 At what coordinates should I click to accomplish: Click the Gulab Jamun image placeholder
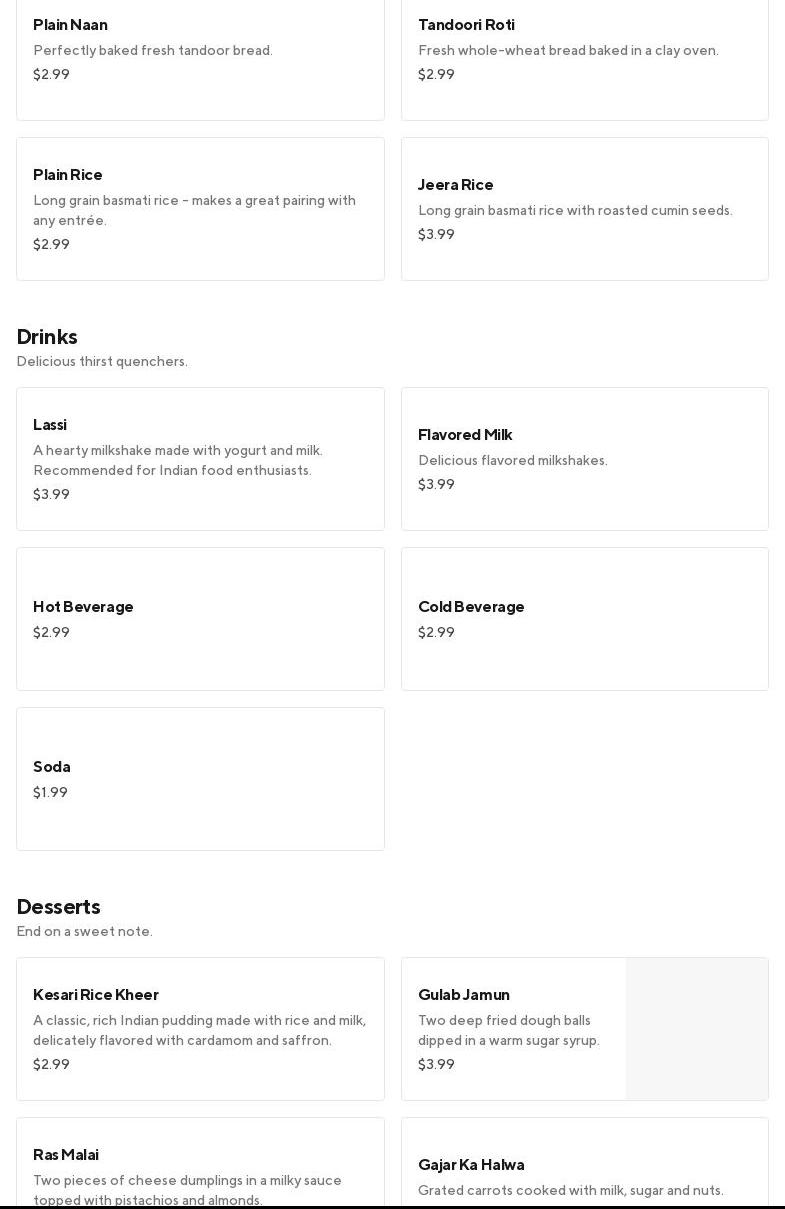697,1029
